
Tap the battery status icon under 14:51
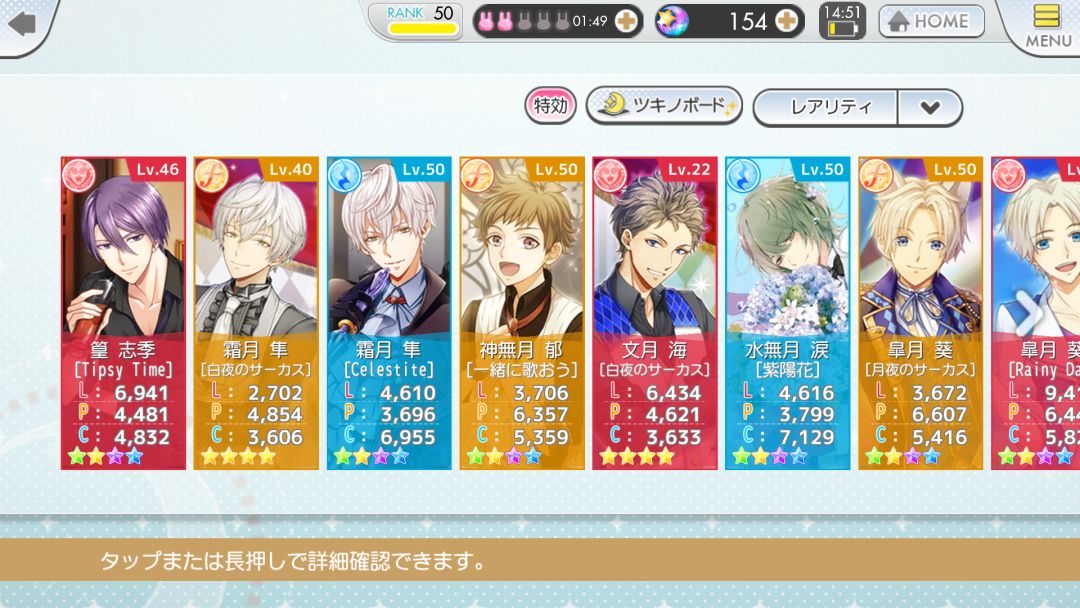(842, 29)
